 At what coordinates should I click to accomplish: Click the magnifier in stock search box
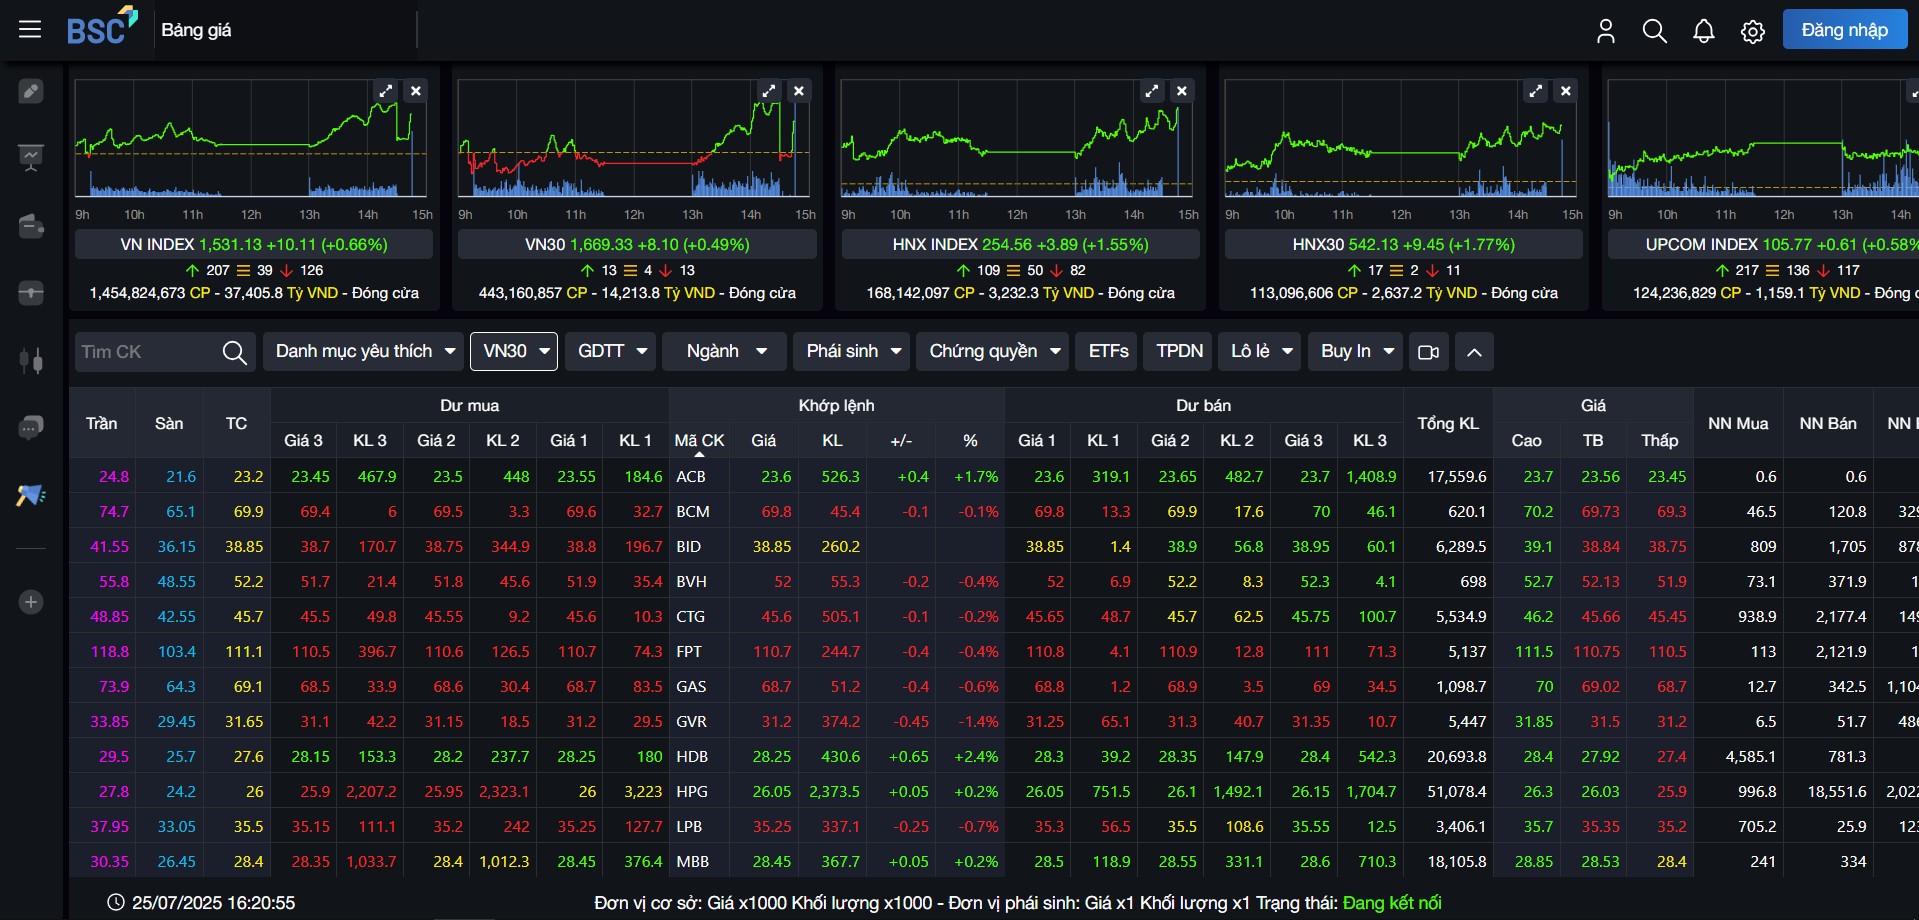(234, 352)
